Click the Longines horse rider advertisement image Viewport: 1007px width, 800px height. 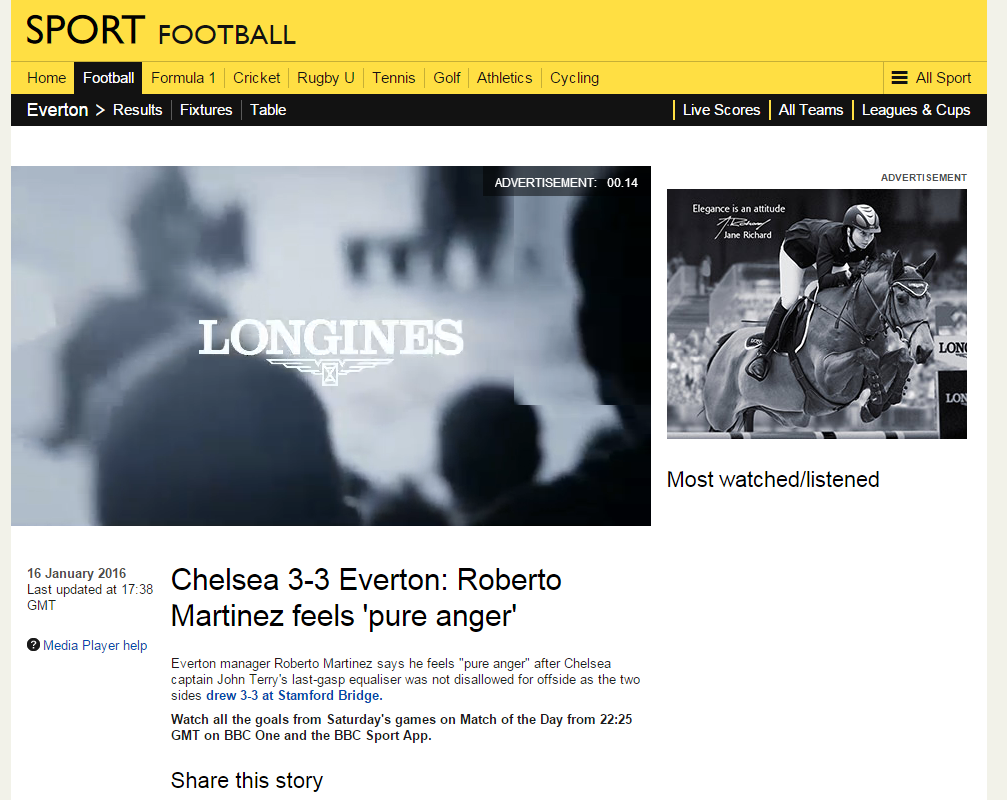816,314
